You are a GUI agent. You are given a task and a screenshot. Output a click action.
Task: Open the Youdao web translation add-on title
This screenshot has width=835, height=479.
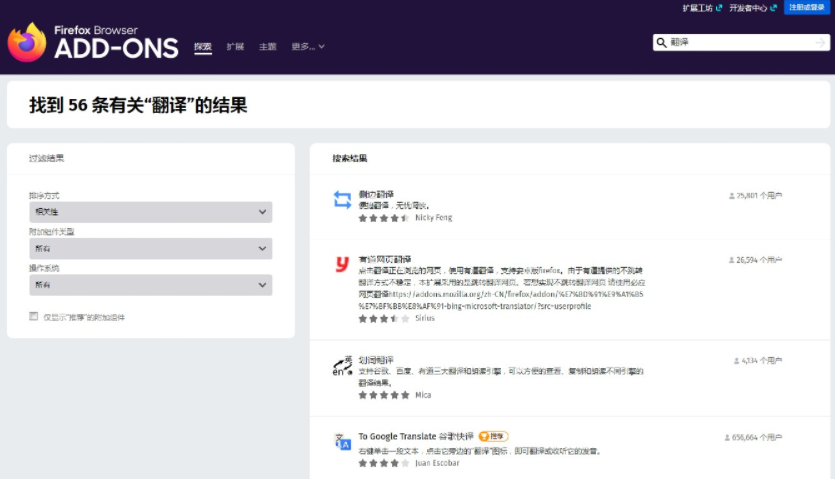[385, 259]
